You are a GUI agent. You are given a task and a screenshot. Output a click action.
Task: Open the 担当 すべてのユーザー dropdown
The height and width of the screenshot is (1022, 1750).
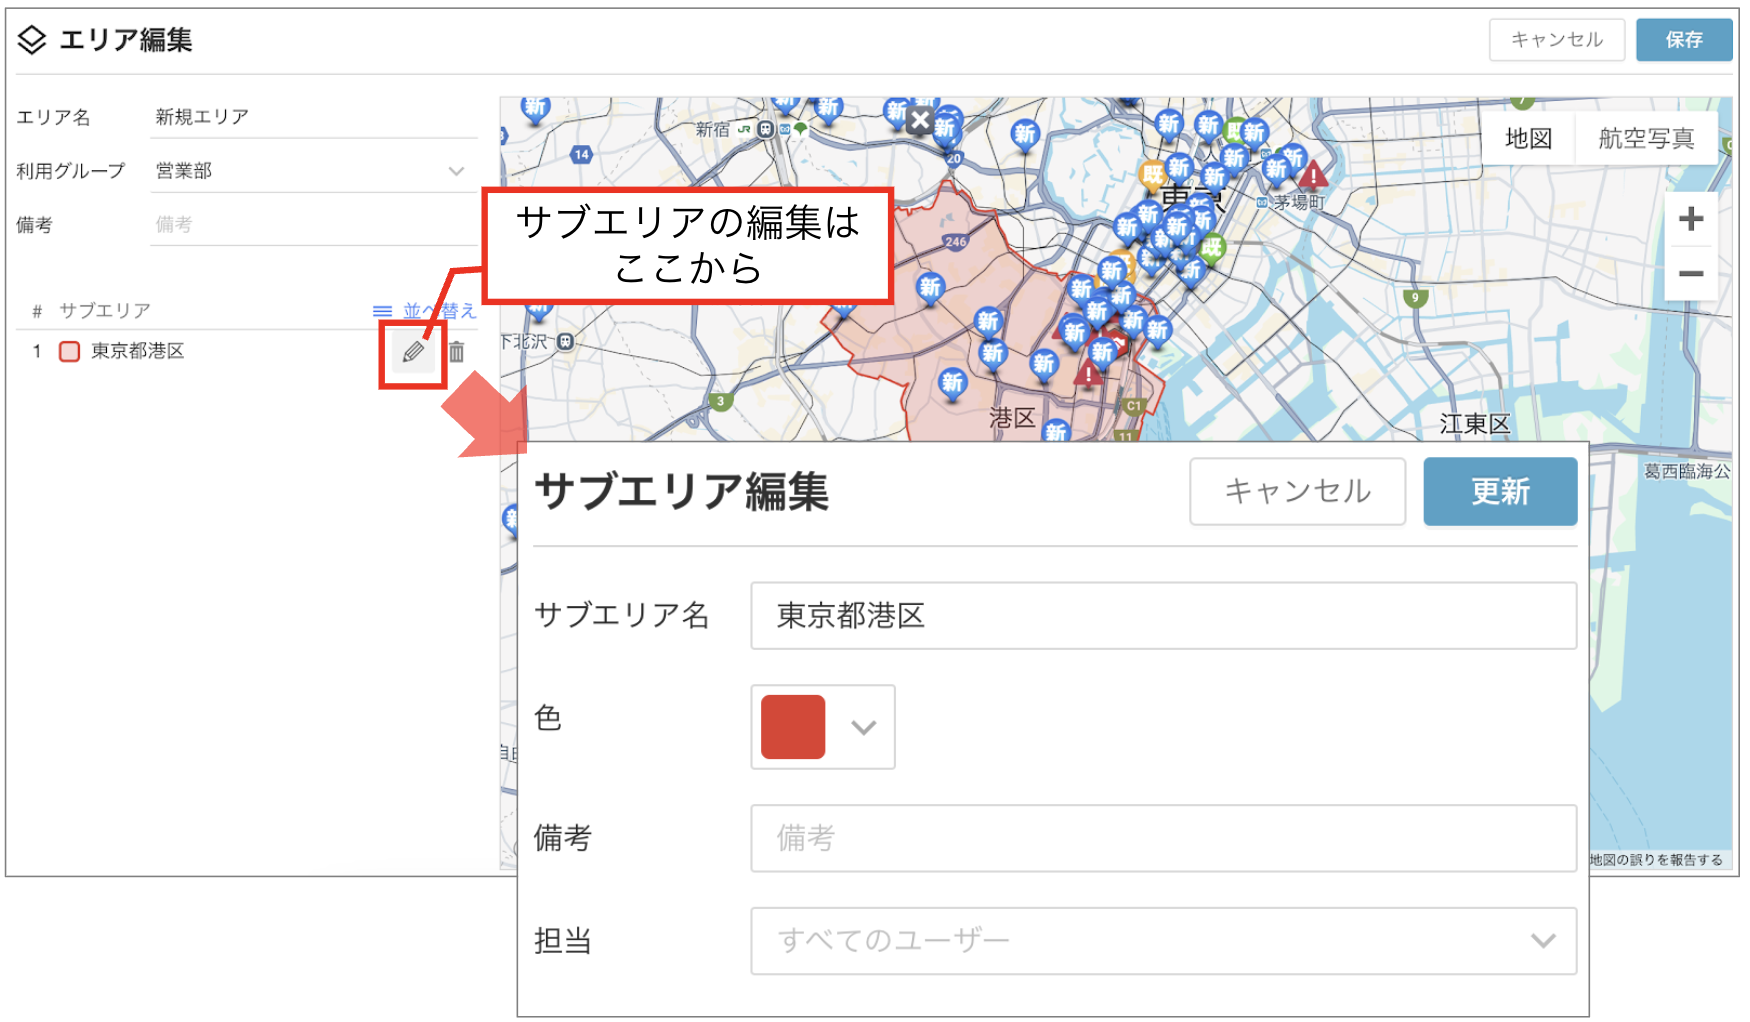pyautogui.click(x=1163, y=941)
